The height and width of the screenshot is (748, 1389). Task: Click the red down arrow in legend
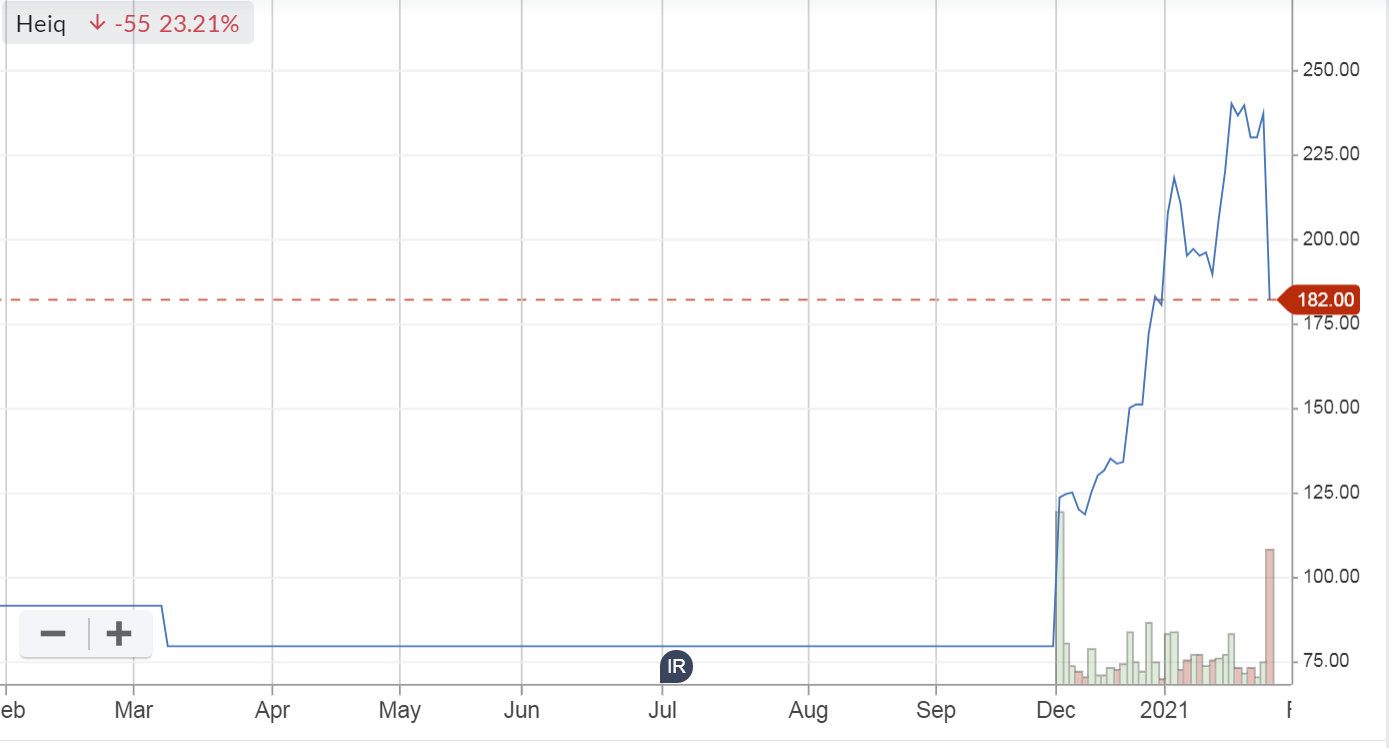click(97, 24)
